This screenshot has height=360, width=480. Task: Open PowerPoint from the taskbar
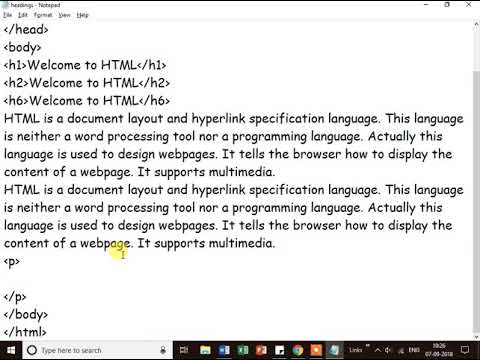pyautogui.click(x=261, y=350)
